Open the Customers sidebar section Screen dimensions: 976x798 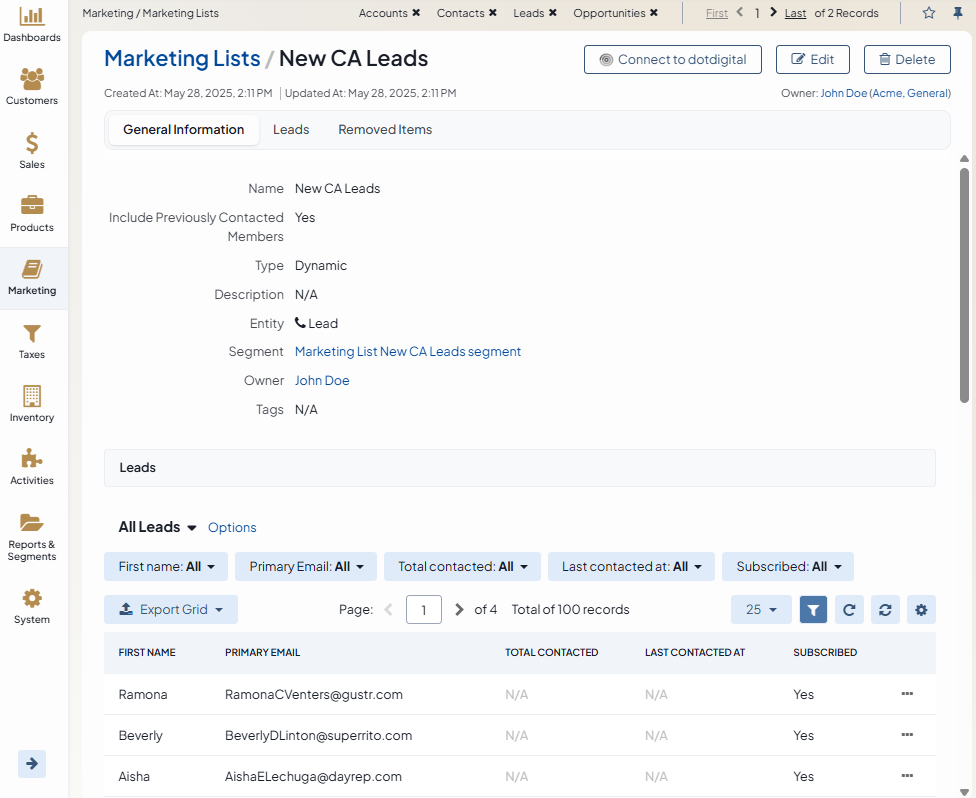coord(32,87)
